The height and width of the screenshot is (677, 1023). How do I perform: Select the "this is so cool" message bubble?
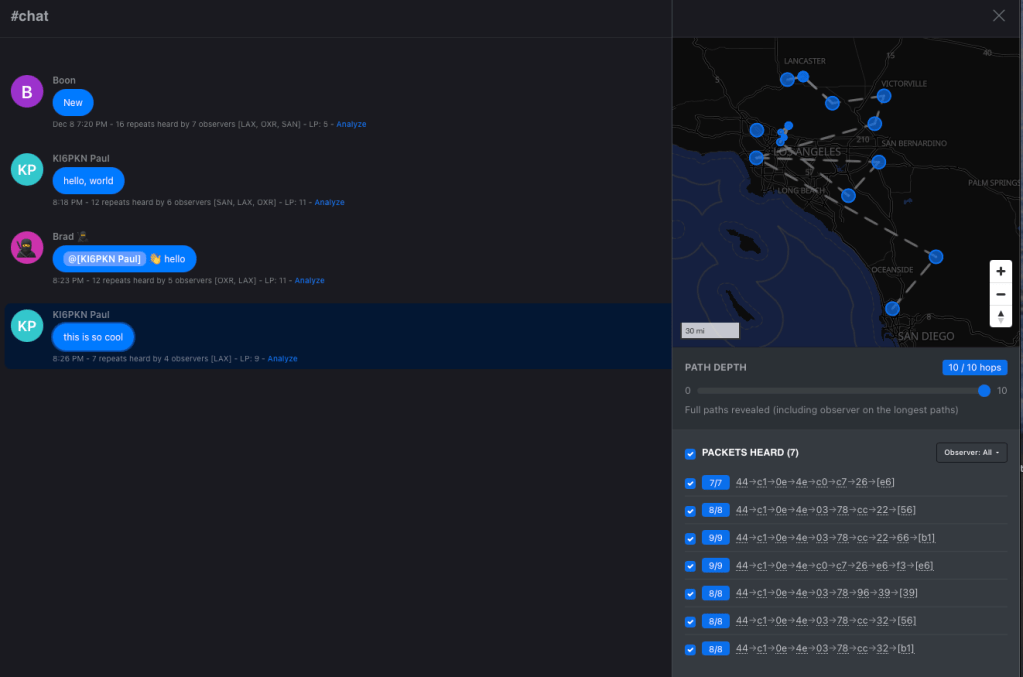point(93,337)
